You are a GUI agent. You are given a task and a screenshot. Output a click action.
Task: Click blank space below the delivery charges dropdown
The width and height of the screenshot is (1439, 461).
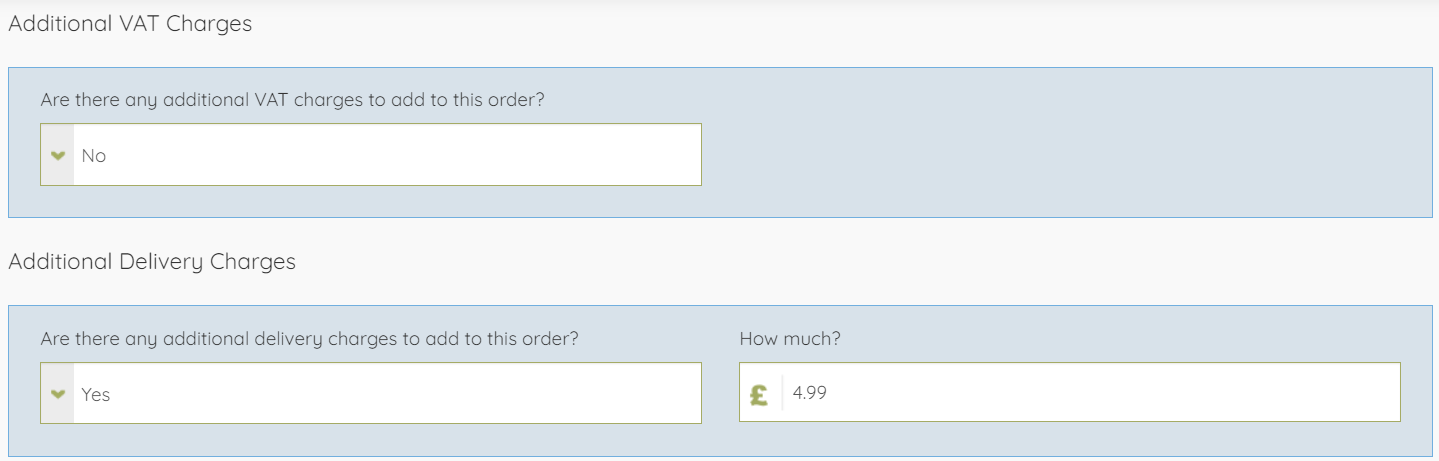coord(370,439)
